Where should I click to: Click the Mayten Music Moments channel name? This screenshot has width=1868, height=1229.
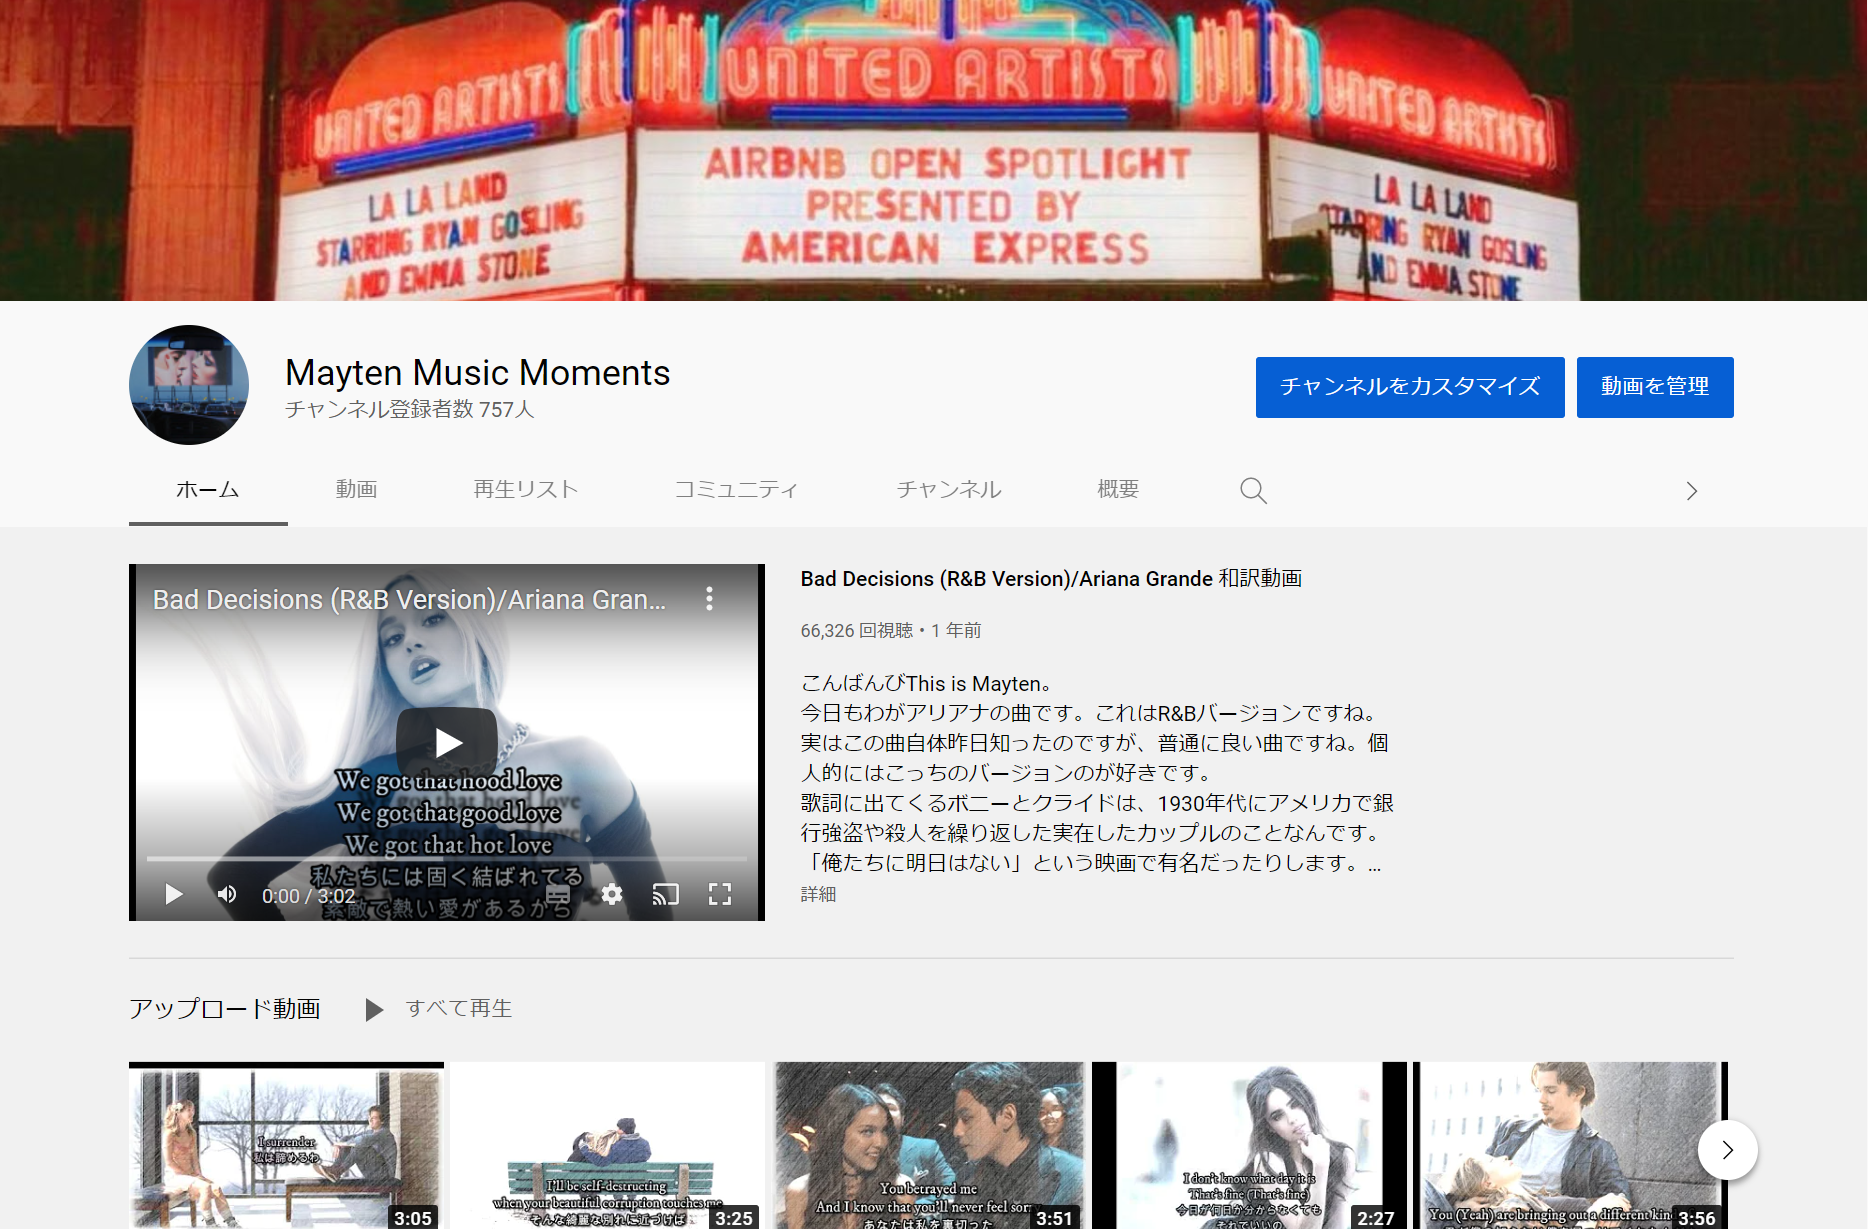tap(478, 373)
